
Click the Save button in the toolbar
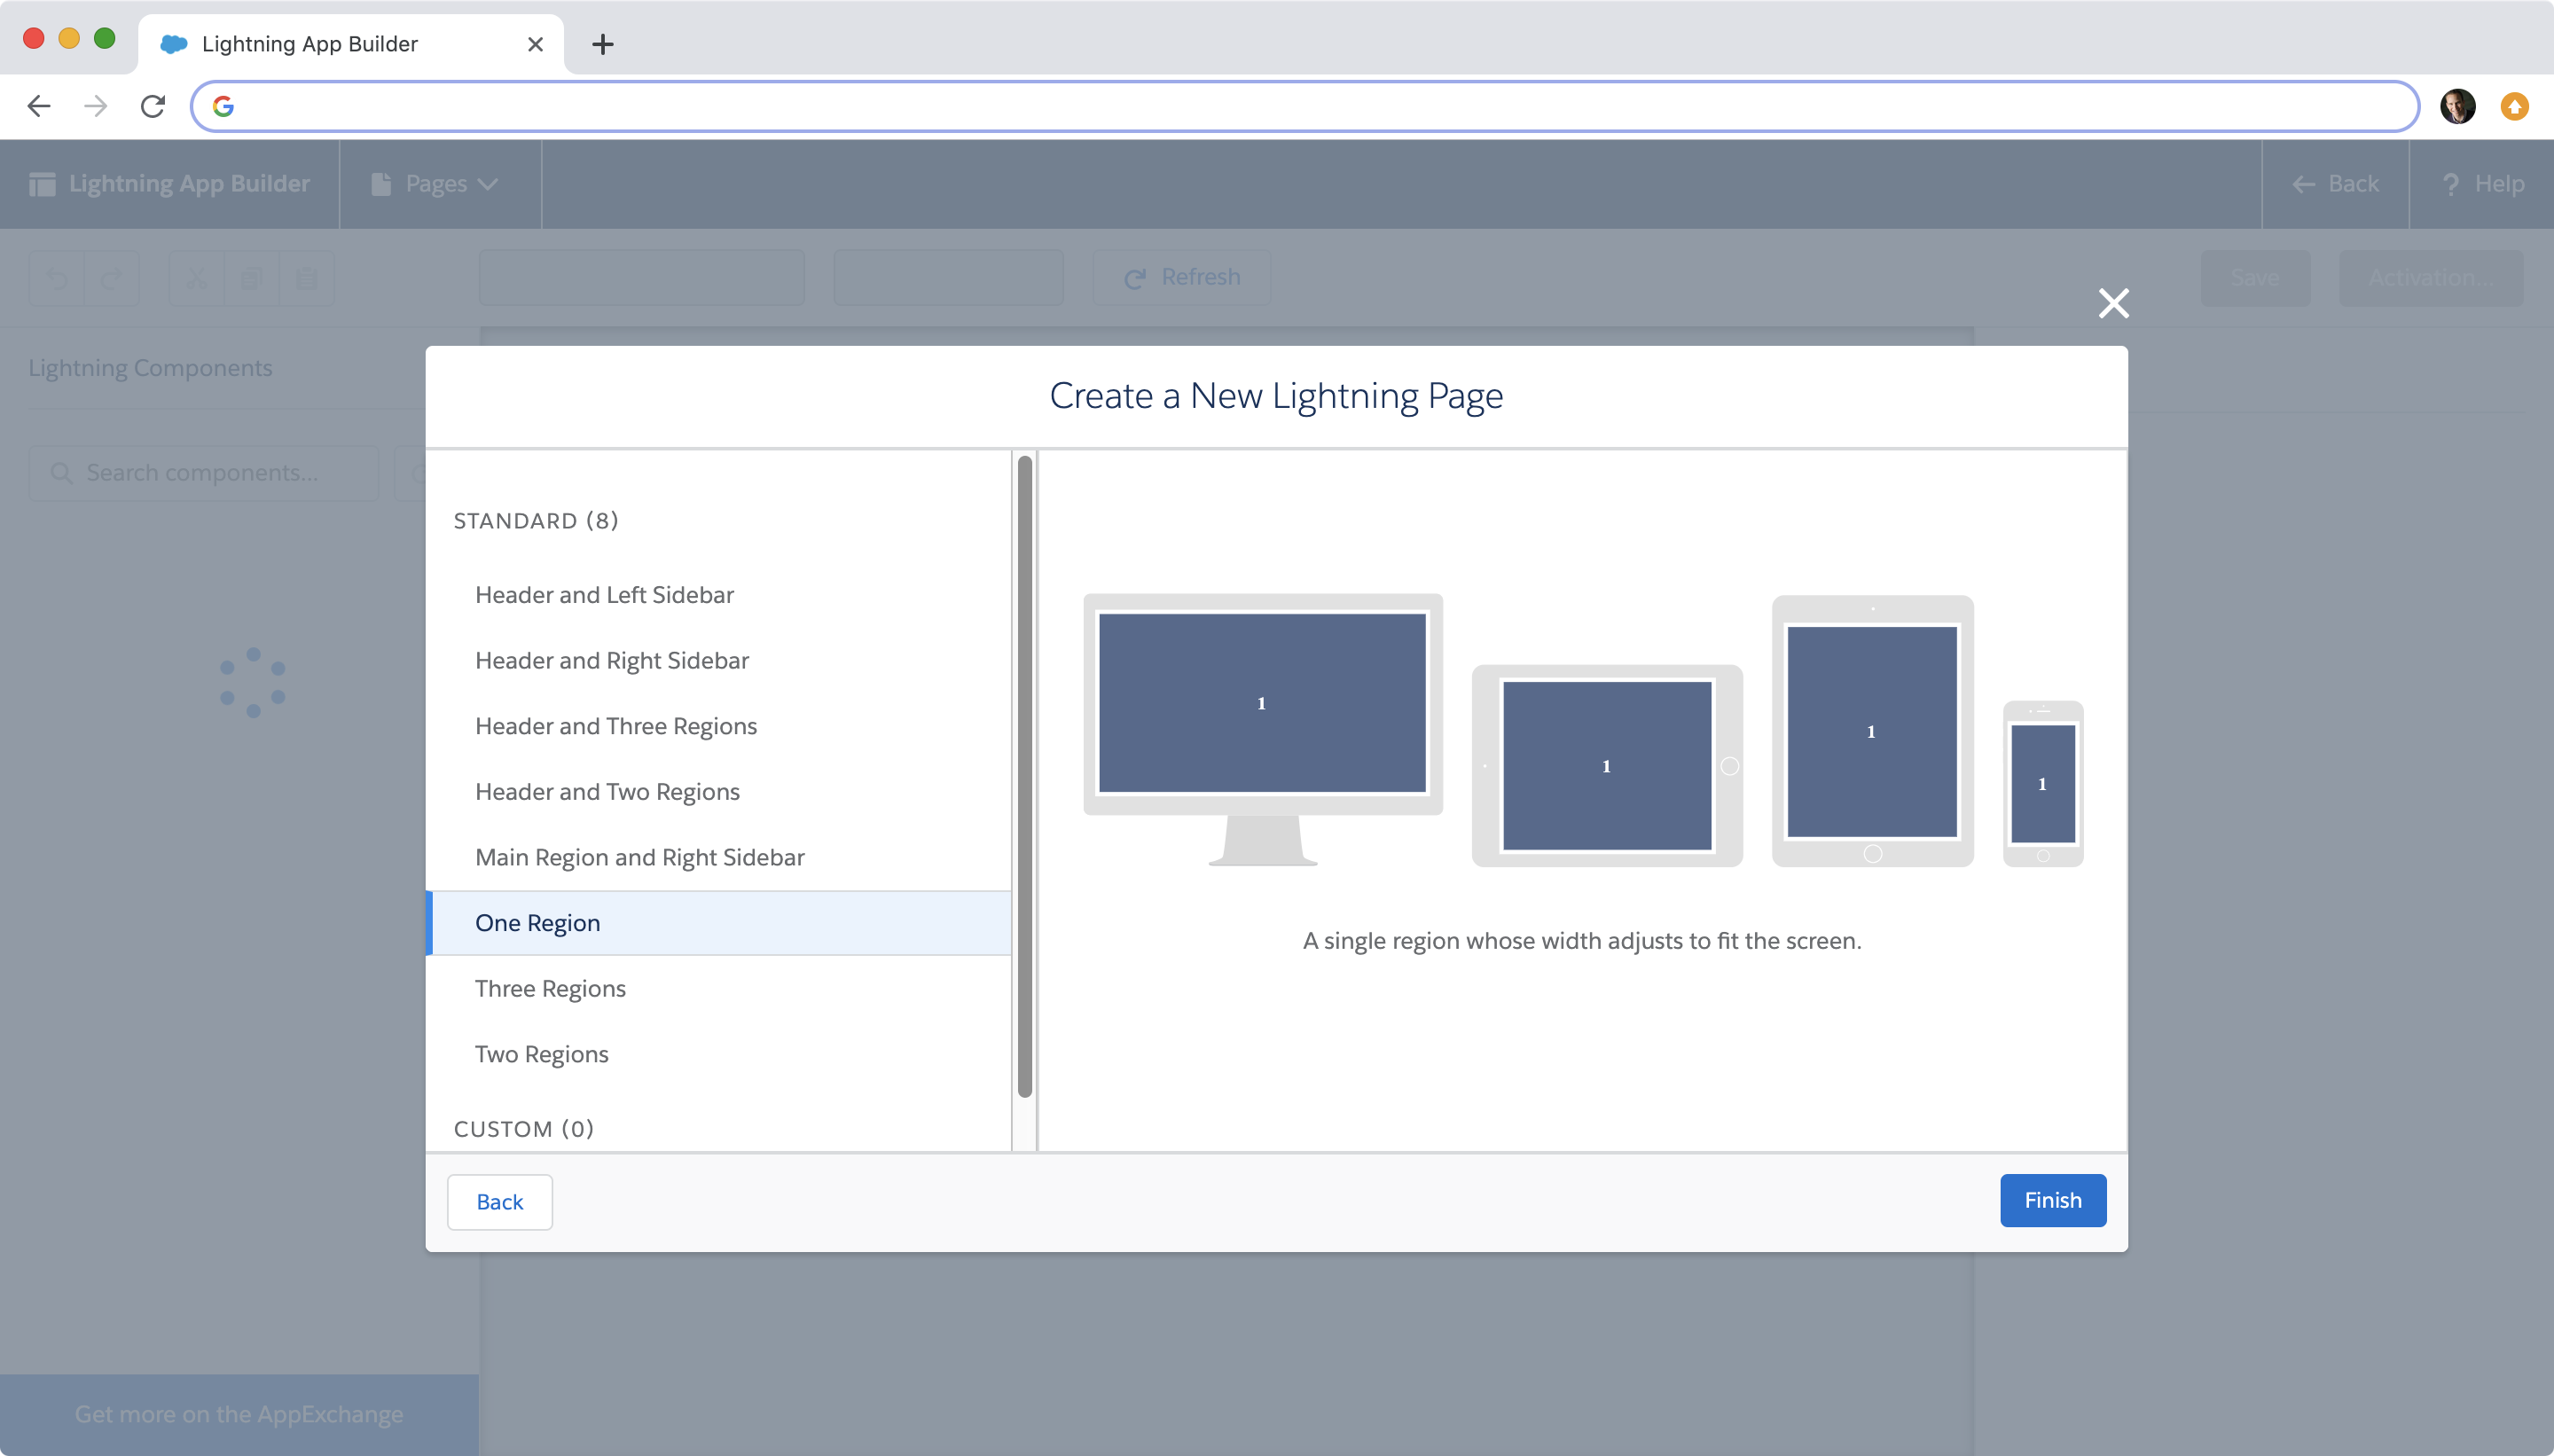pos(2255,278)
